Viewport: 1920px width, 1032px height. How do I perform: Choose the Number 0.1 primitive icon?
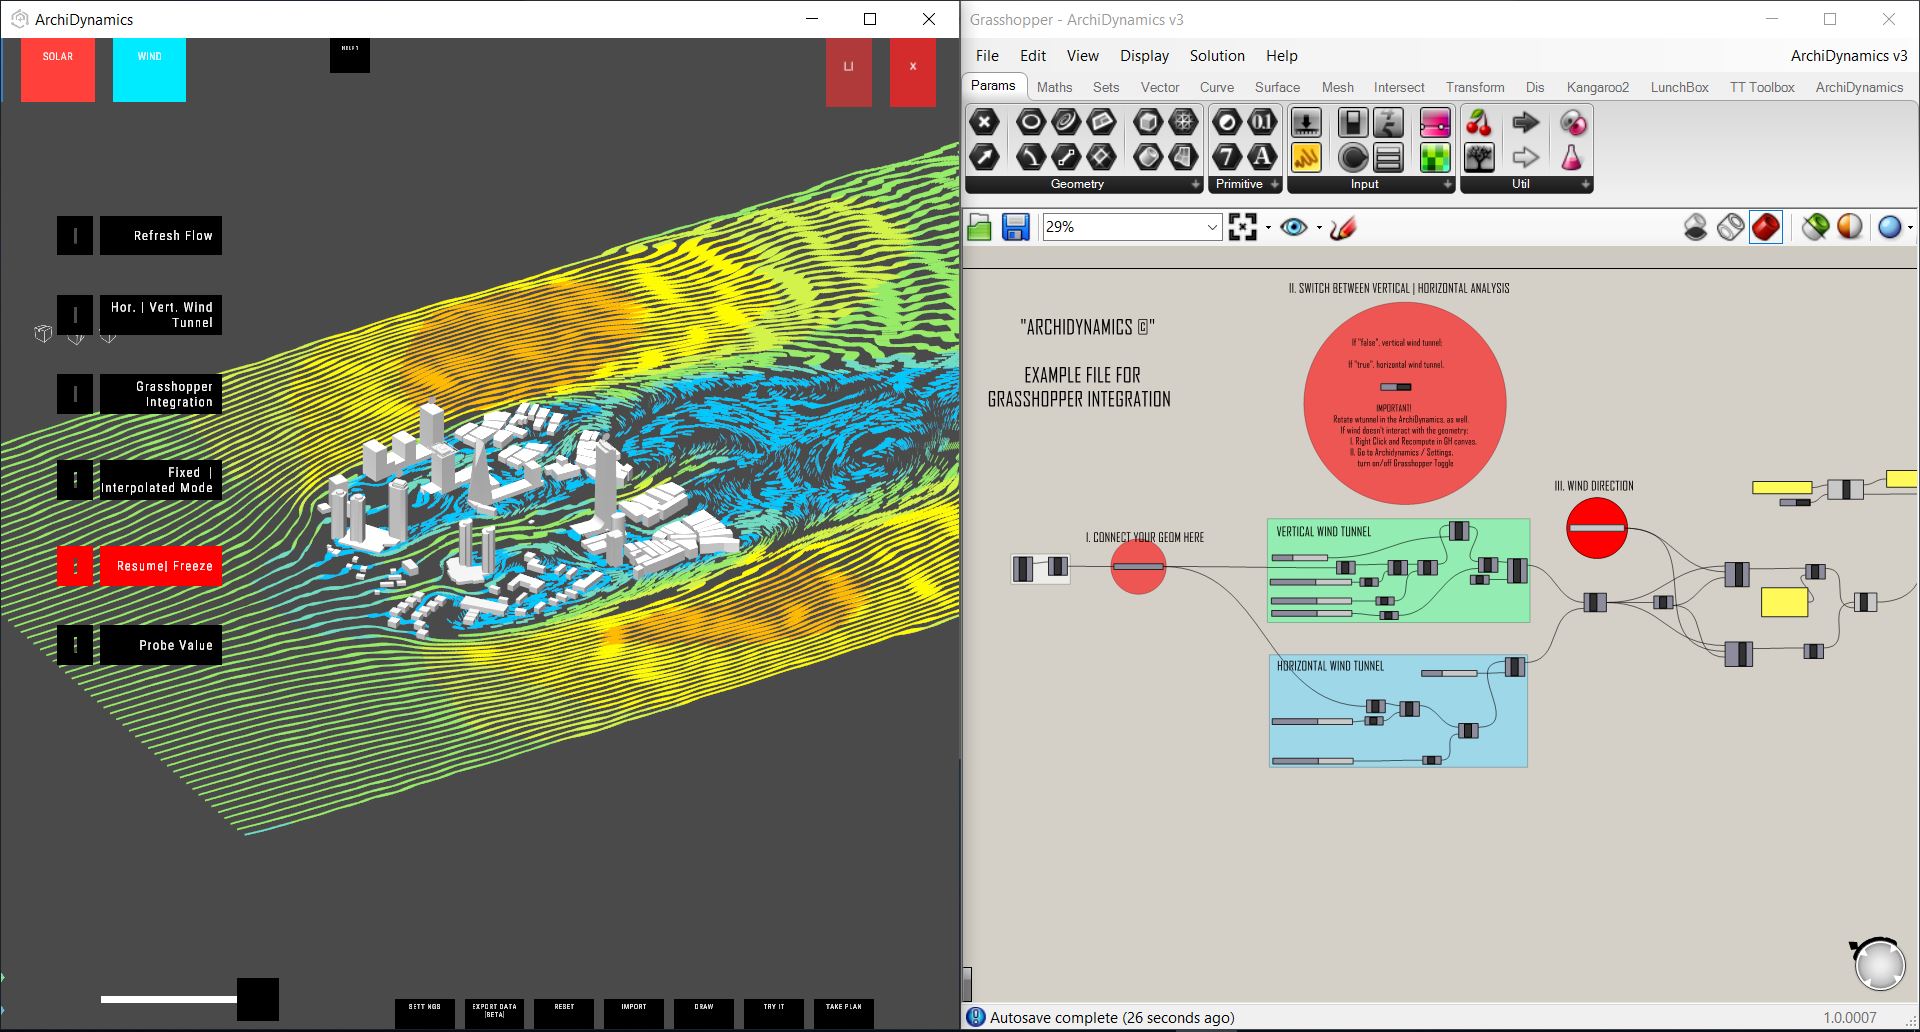(x=1263, y=122)
